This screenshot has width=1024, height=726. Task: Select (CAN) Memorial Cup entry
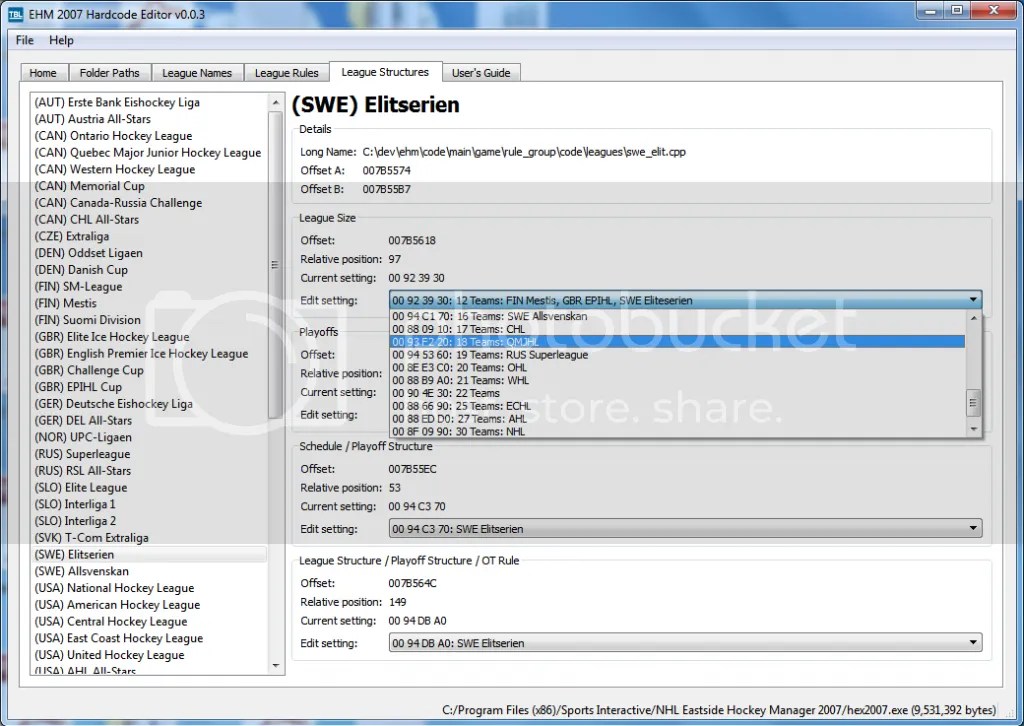click(150, 186)
